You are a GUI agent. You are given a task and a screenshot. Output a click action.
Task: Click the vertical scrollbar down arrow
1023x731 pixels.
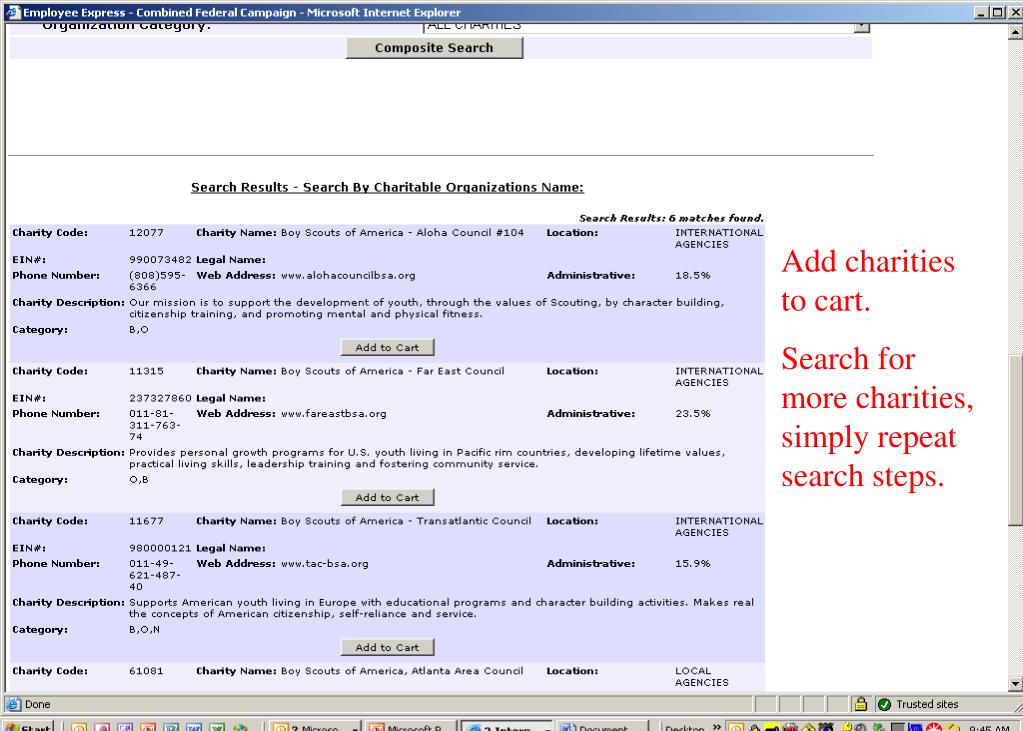click(x=1015, y=683)
